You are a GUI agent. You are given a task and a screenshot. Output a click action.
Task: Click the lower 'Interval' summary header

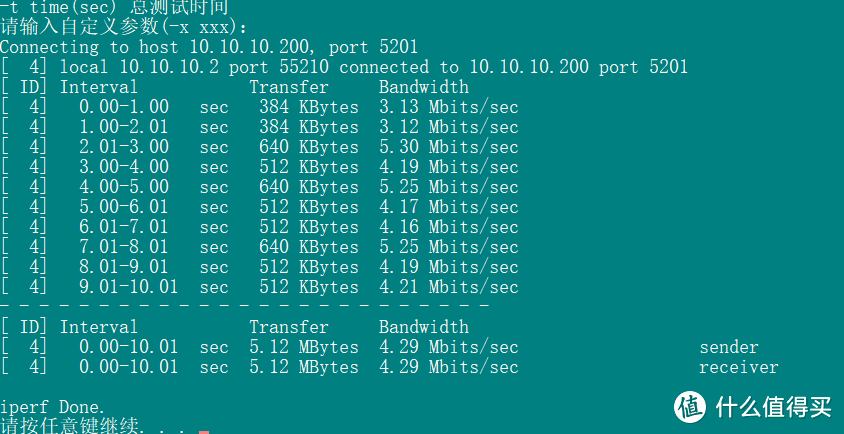[x=99, y=327]
